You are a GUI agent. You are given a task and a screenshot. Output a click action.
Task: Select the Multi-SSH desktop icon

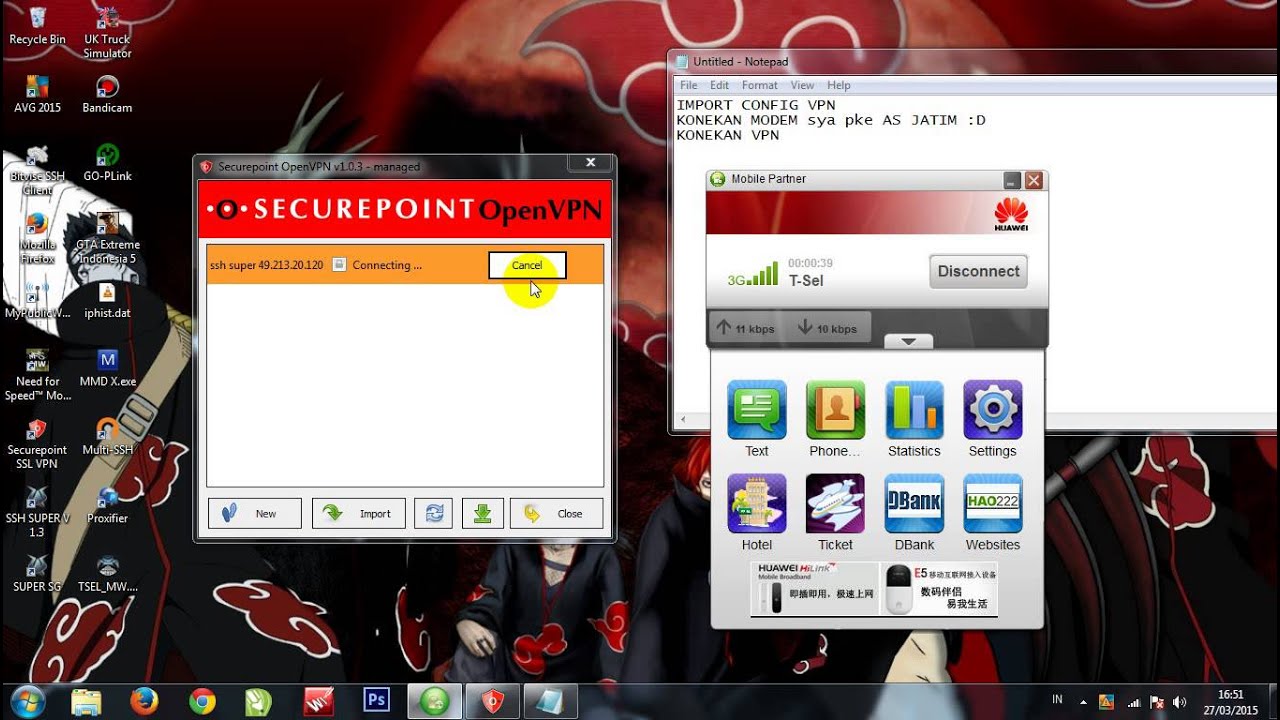[x=107, y=436]
